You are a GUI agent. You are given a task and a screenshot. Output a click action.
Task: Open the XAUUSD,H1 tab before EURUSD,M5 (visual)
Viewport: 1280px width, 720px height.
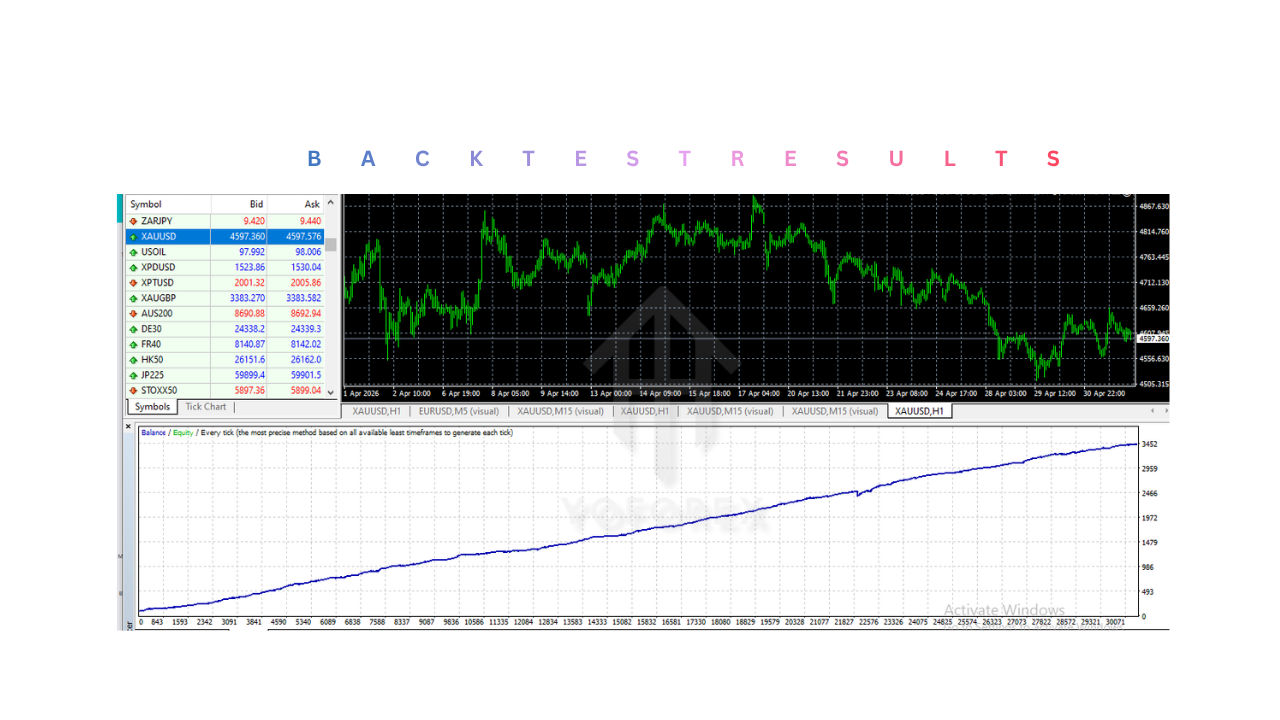click(376, 411)
